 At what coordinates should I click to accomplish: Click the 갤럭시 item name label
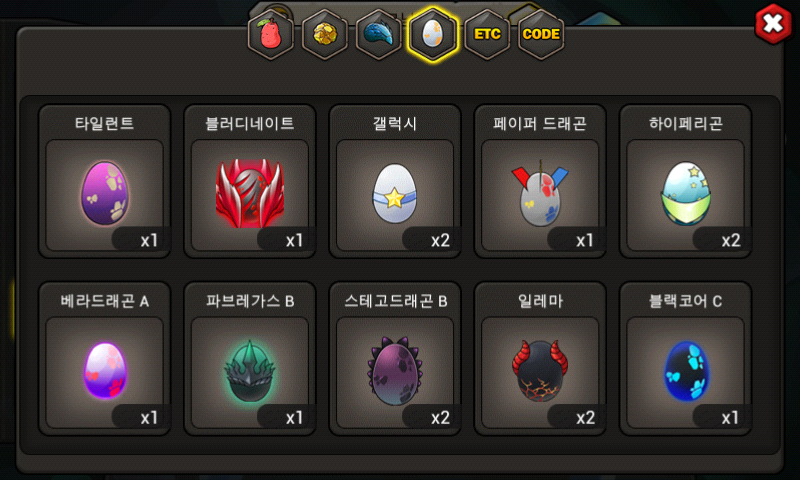pyautogui.click(x=395, y=123)
